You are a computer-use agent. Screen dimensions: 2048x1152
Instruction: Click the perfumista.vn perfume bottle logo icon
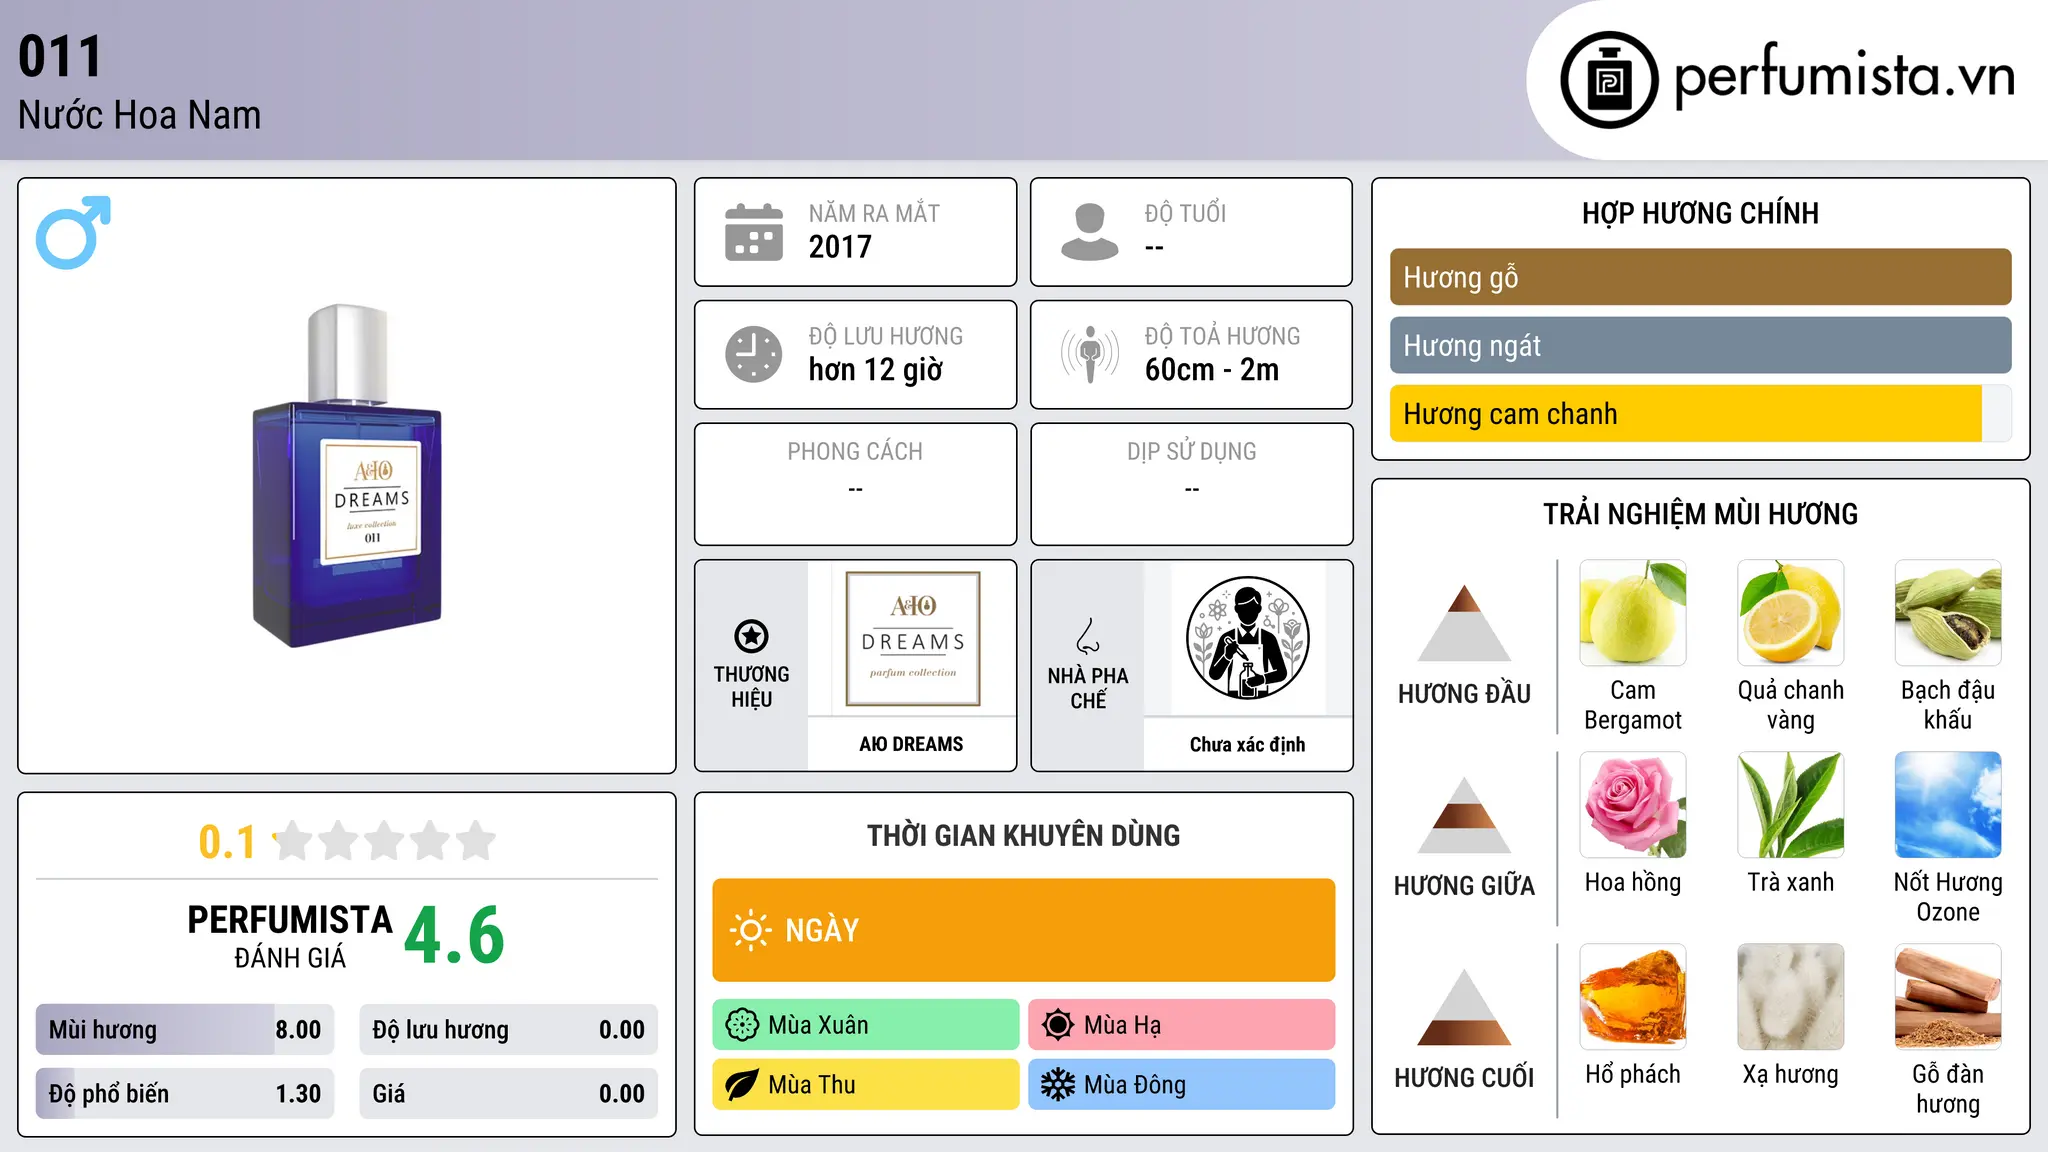1609,80
